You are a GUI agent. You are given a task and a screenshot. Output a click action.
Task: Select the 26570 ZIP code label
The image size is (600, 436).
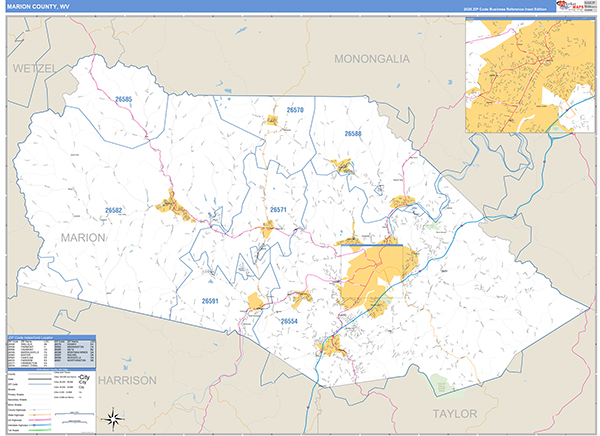(295, 110)
